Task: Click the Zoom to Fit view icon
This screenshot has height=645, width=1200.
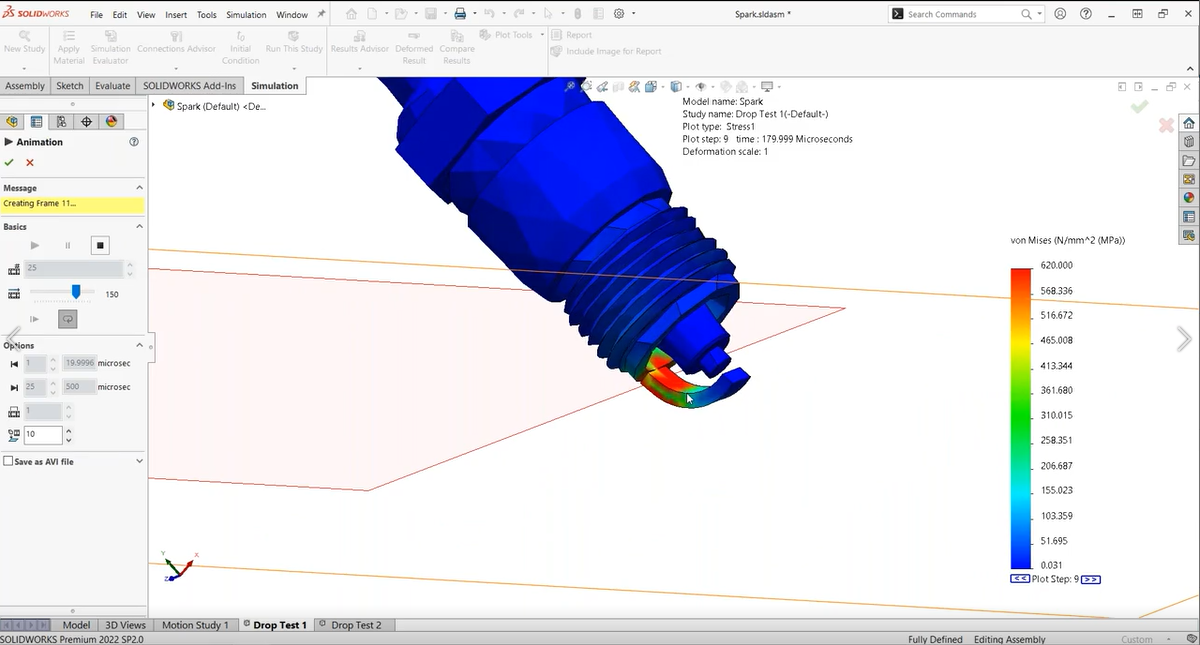Action: [571, 87]
